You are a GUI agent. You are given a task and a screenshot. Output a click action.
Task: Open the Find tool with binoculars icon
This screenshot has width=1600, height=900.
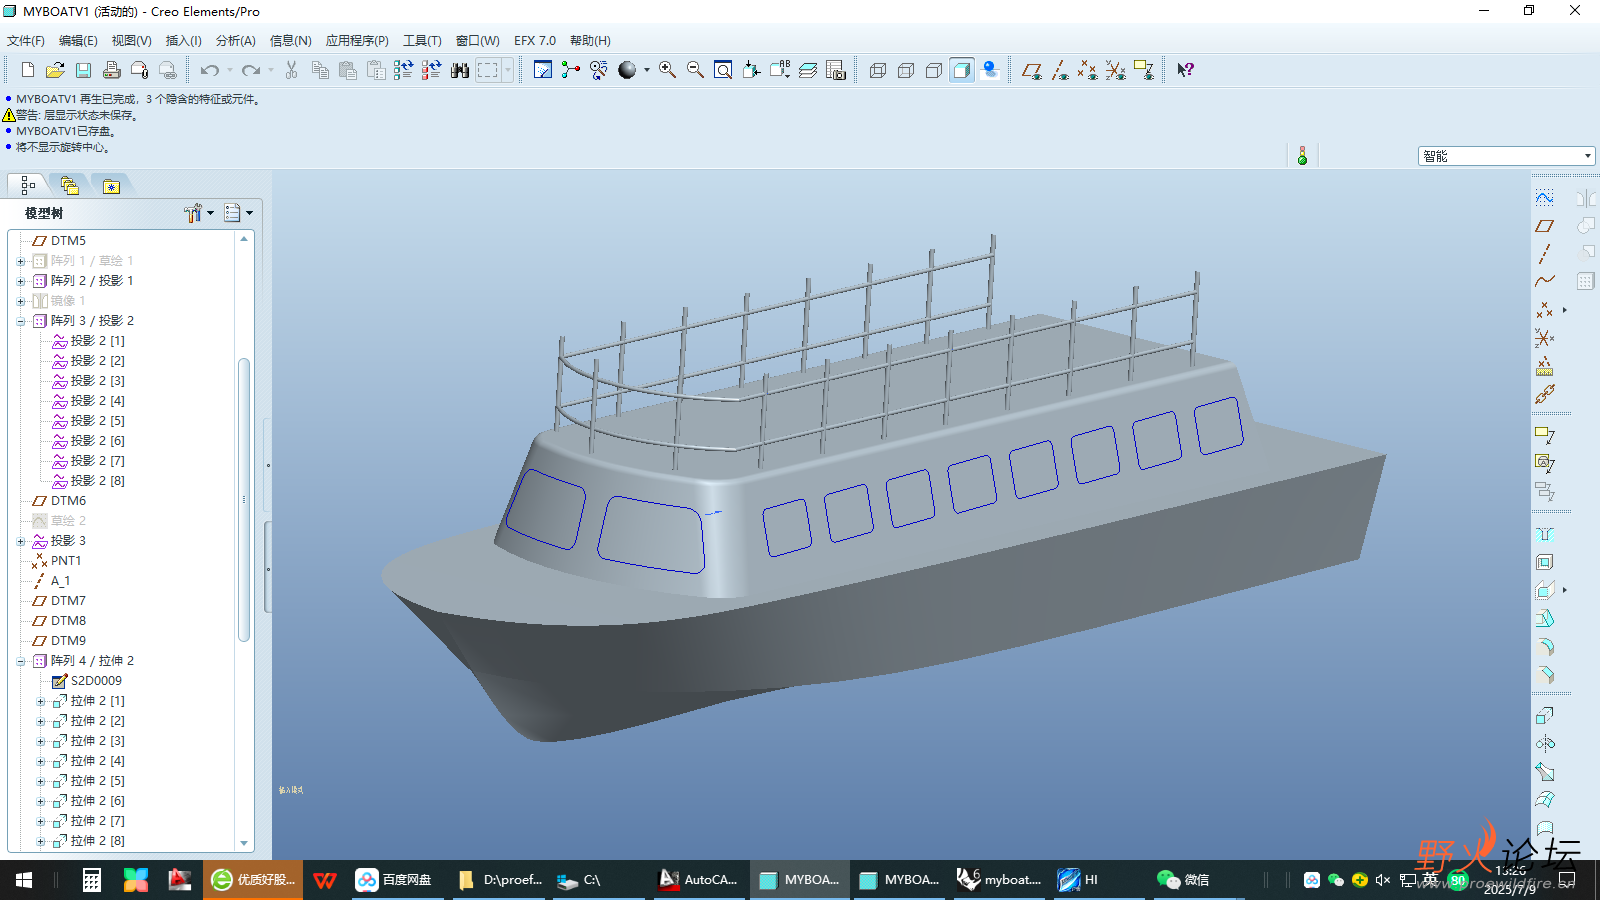point(460,70)
